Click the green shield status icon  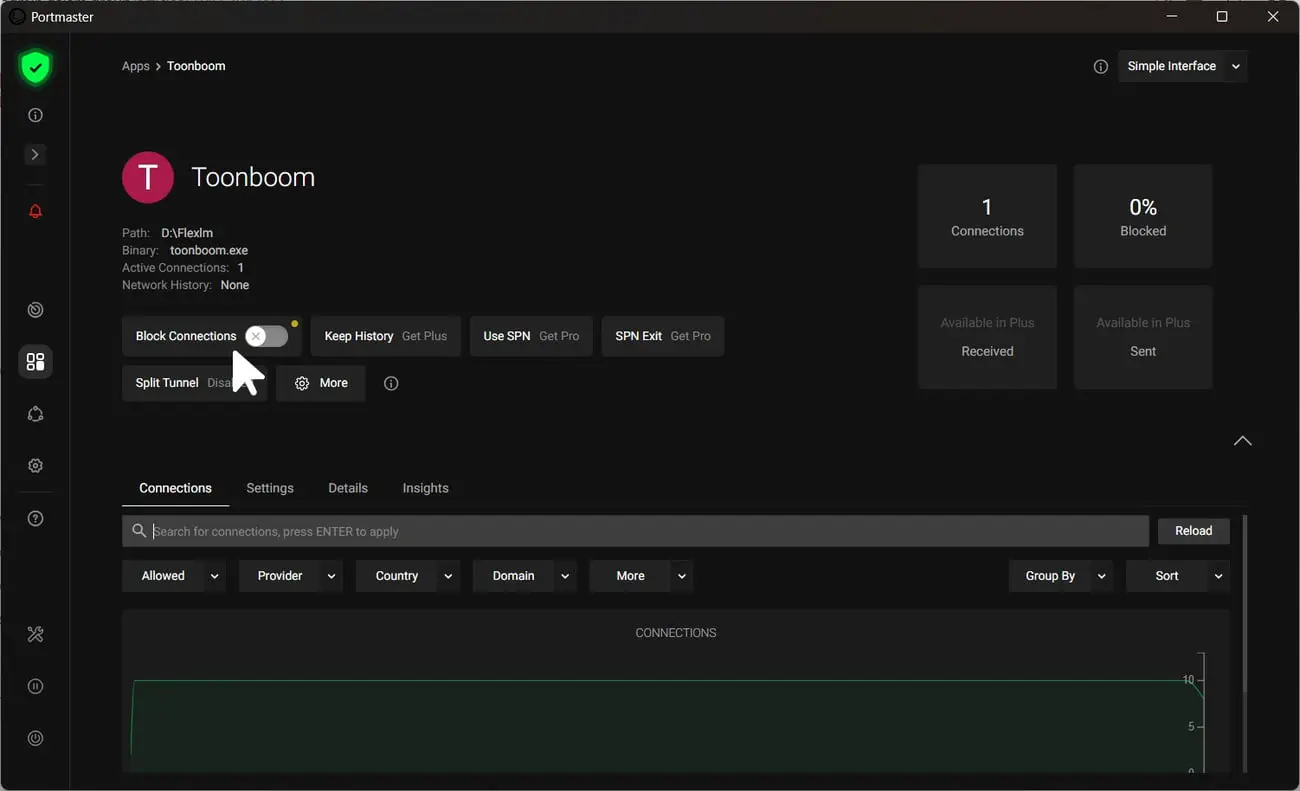point(35,67)
